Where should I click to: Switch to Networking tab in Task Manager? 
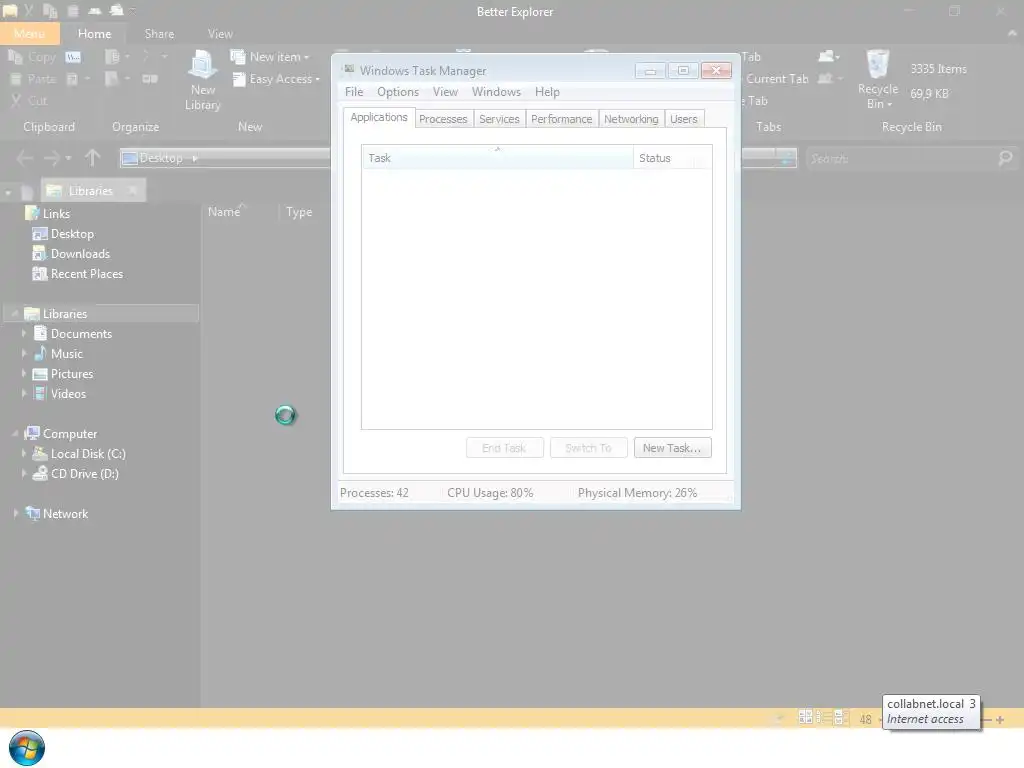[x=631, y=119]
